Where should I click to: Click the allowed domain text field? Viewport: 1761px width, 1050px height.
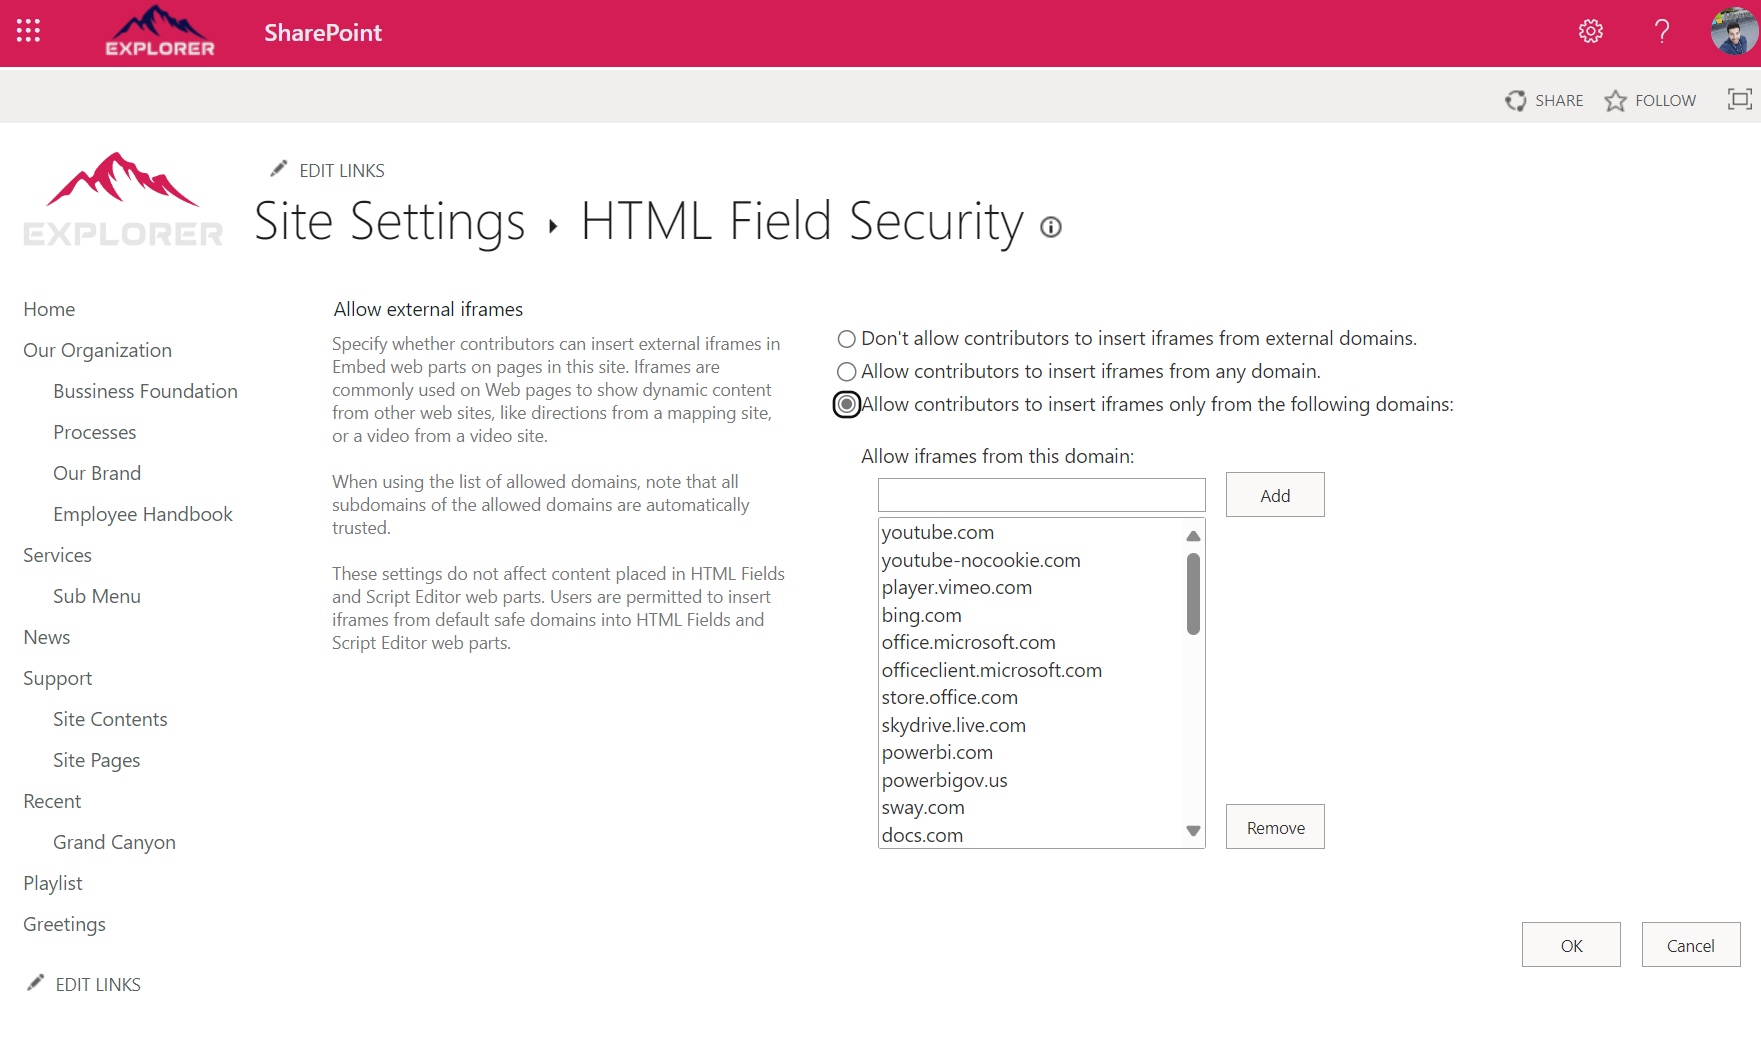pos(1041,495)
